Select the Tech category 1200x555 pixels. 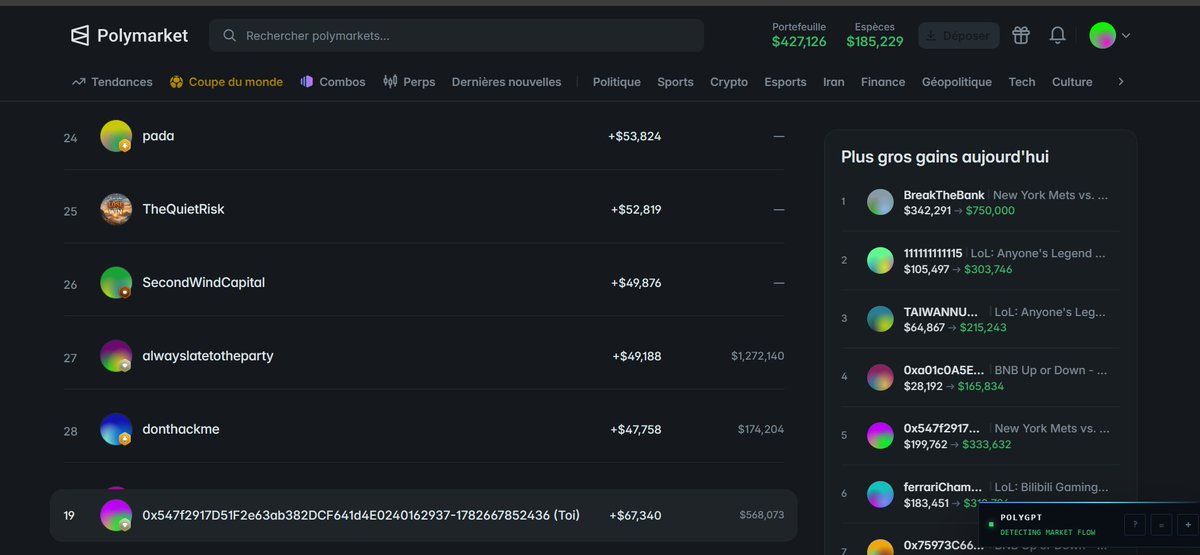[1022, 82]
